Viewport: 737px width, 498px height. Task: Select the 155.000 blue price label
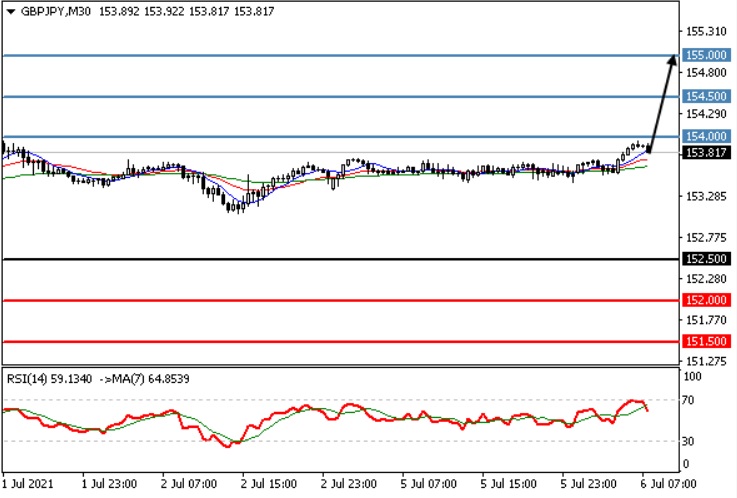tap(706, 55)
